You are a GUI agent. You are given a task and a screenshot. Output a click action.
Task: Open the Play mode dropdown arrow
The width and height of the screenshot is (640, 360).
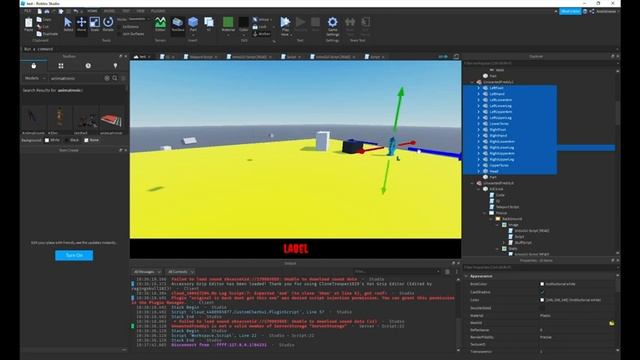tap(291, 35)
